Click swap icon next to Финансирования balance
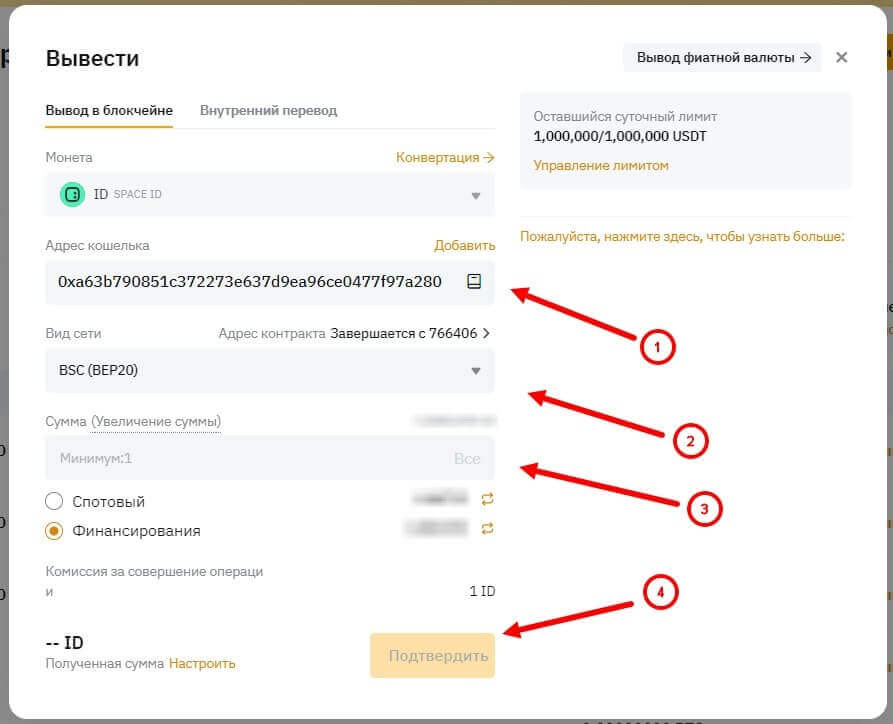 [488, 528]
